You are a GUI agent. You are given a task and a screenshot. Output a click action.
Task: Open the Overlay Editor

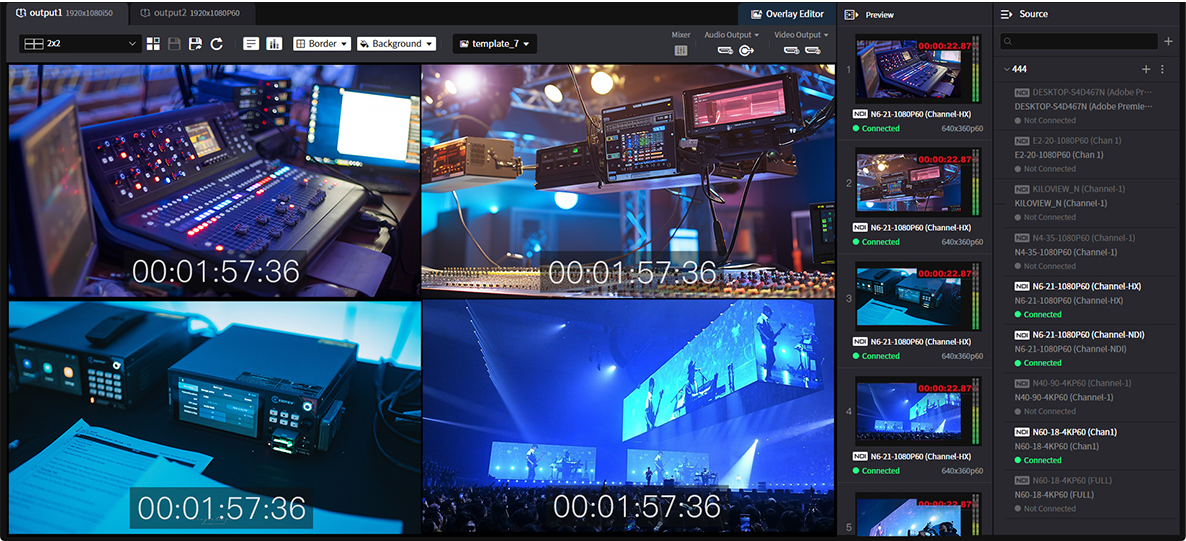pyautogui.click(x=786, y=14)
